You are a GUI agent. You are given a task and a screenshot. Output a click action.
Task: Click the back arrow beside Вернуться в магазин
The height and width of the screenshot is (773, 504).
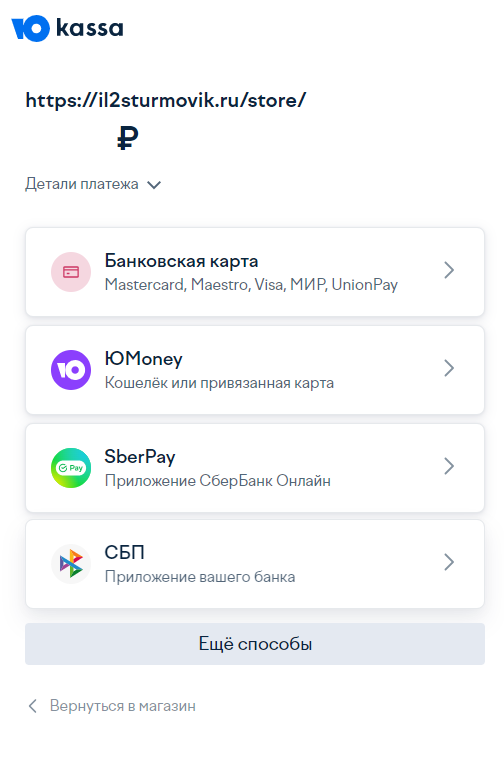33,706
